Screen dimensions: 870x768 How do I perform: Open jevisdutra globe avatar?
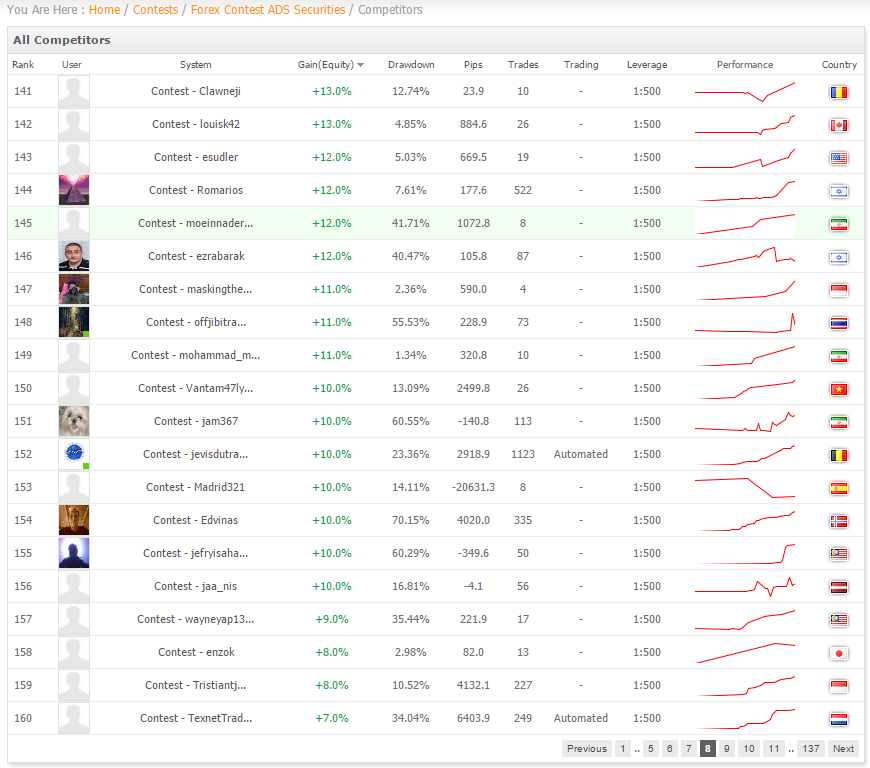[x=74, y=454]
